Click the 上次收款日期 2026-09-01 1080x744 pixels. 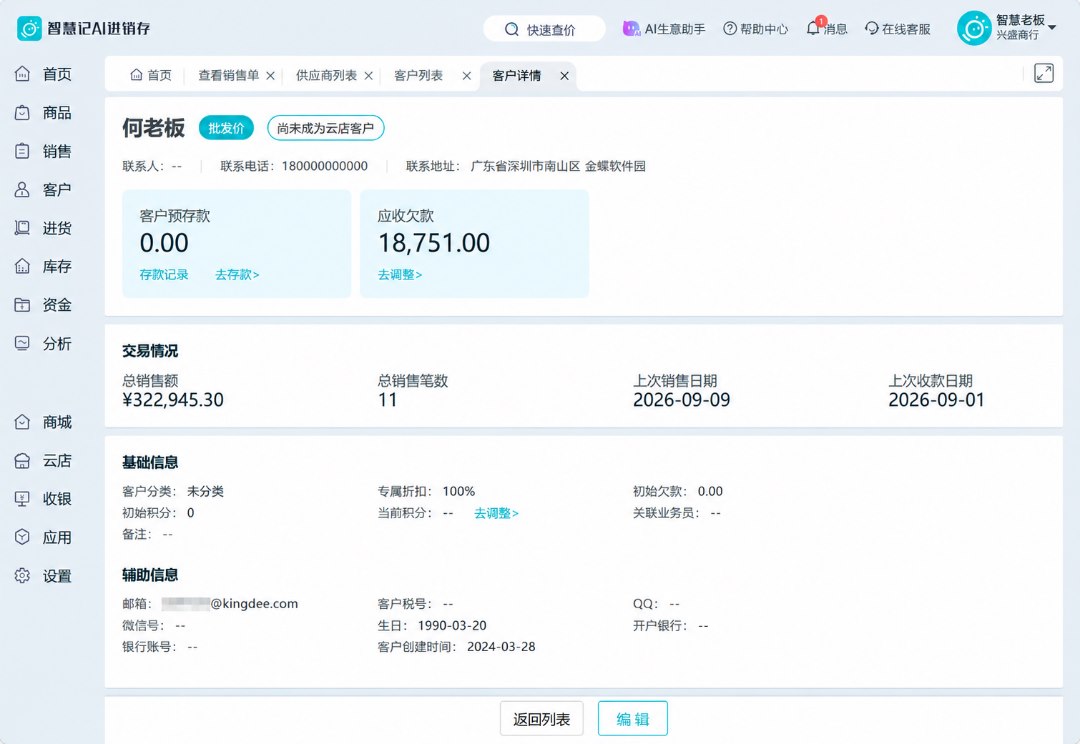pos(937,400)
